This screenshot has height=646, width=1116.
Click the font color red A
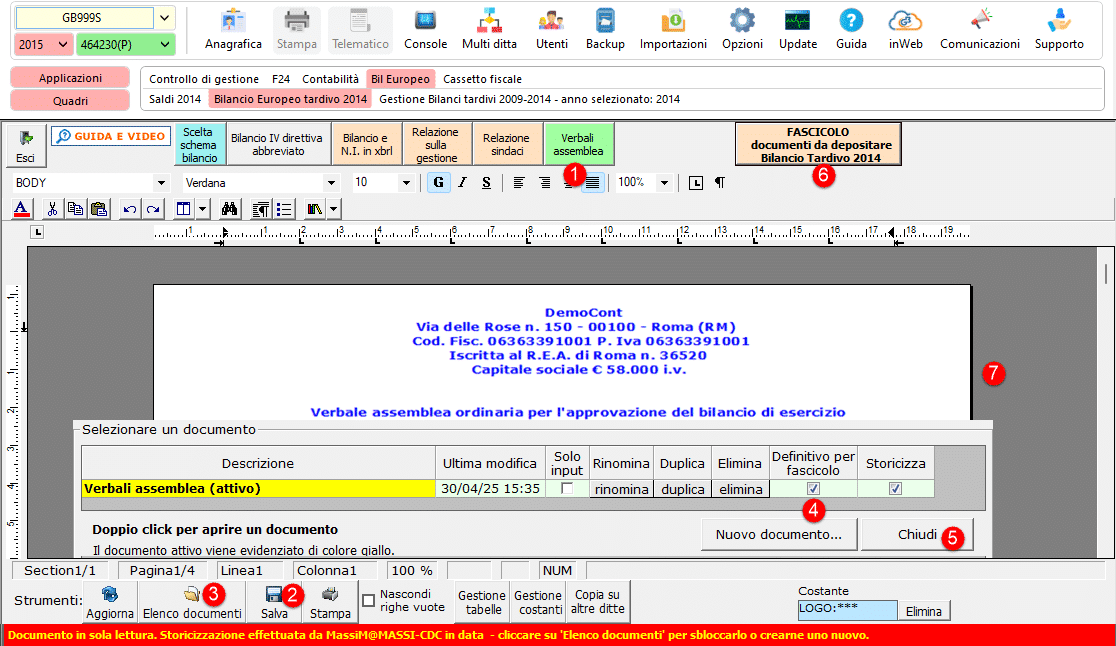[x=23, y=209]
